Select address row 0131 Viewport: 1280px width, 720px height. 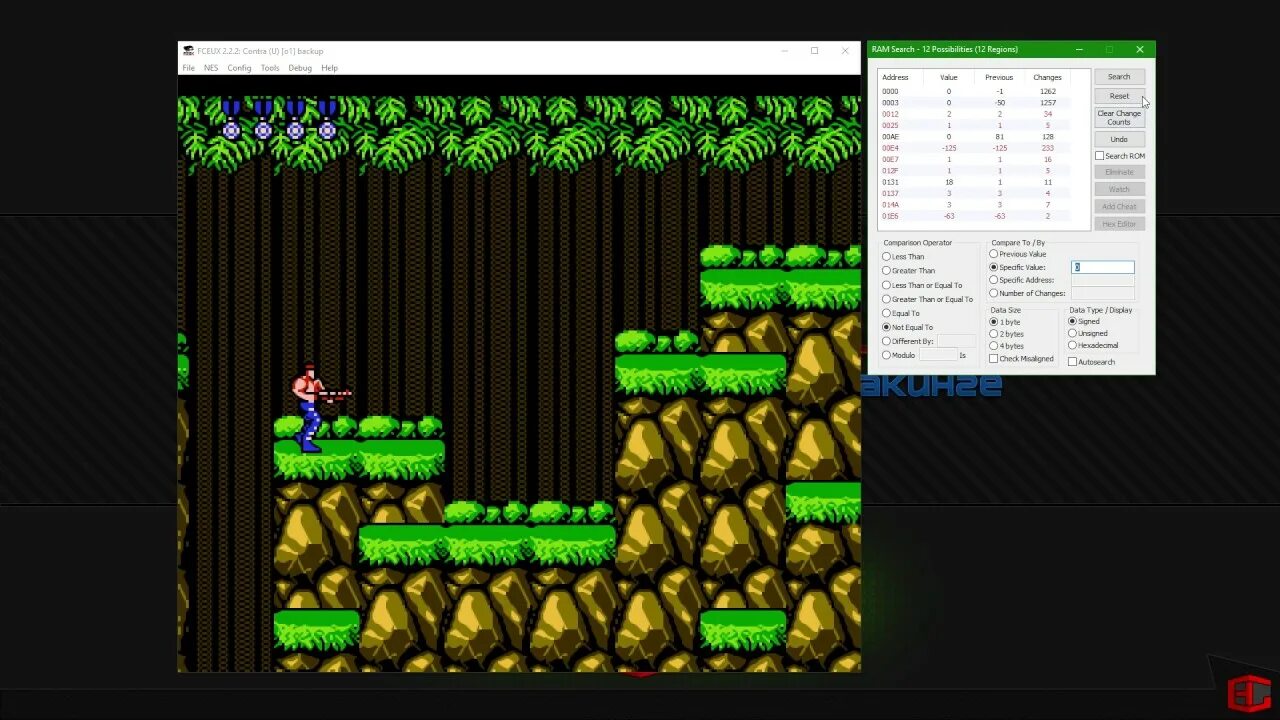pos(975,182)
